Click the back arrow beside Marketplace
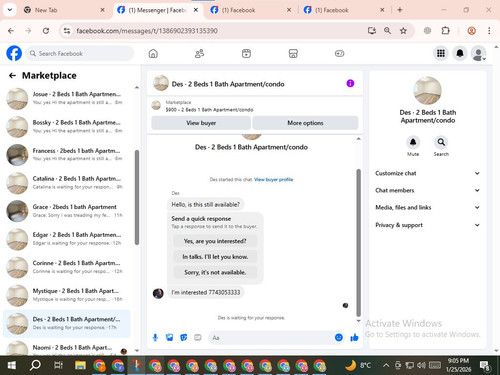Image resolution: width=500 pixels, height=375 pixels. click(x=12, y=76)
